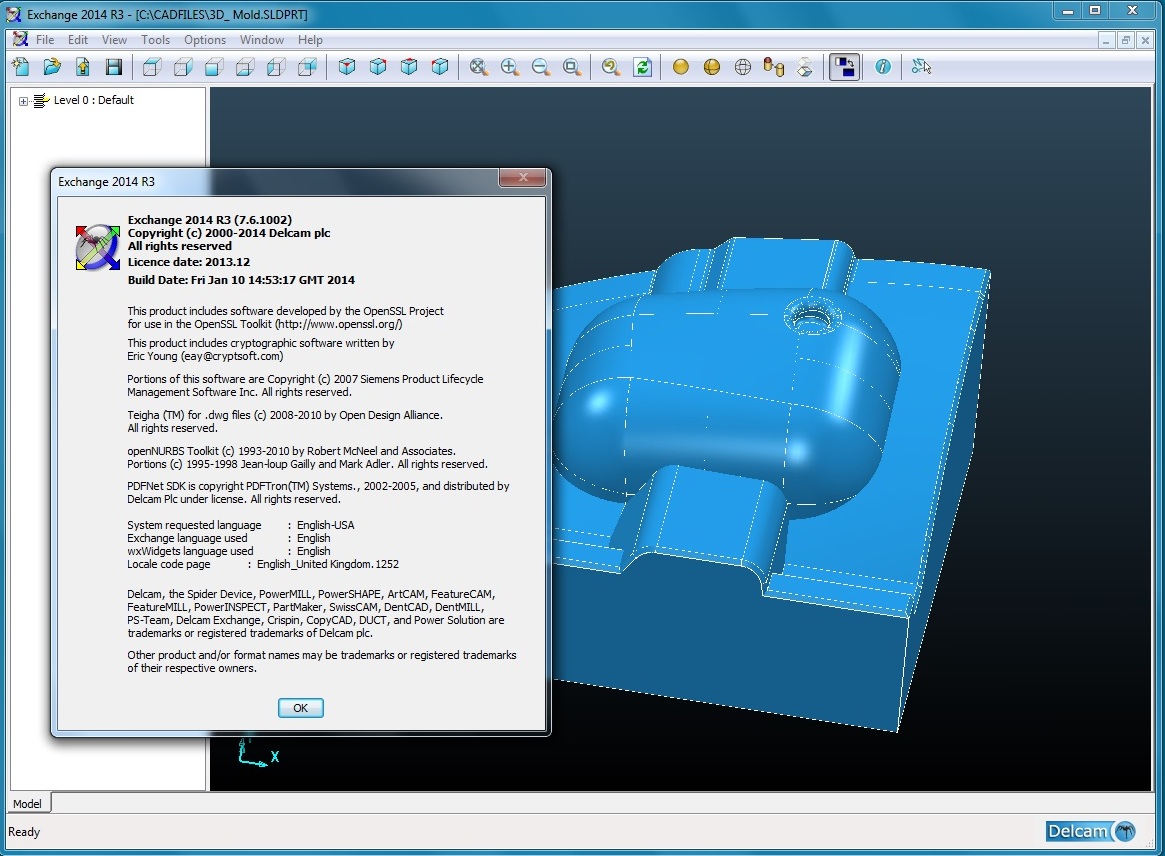Switch to wireframe sphere display
This screenshot has height=856, width=1165.
tap(743, 67)
